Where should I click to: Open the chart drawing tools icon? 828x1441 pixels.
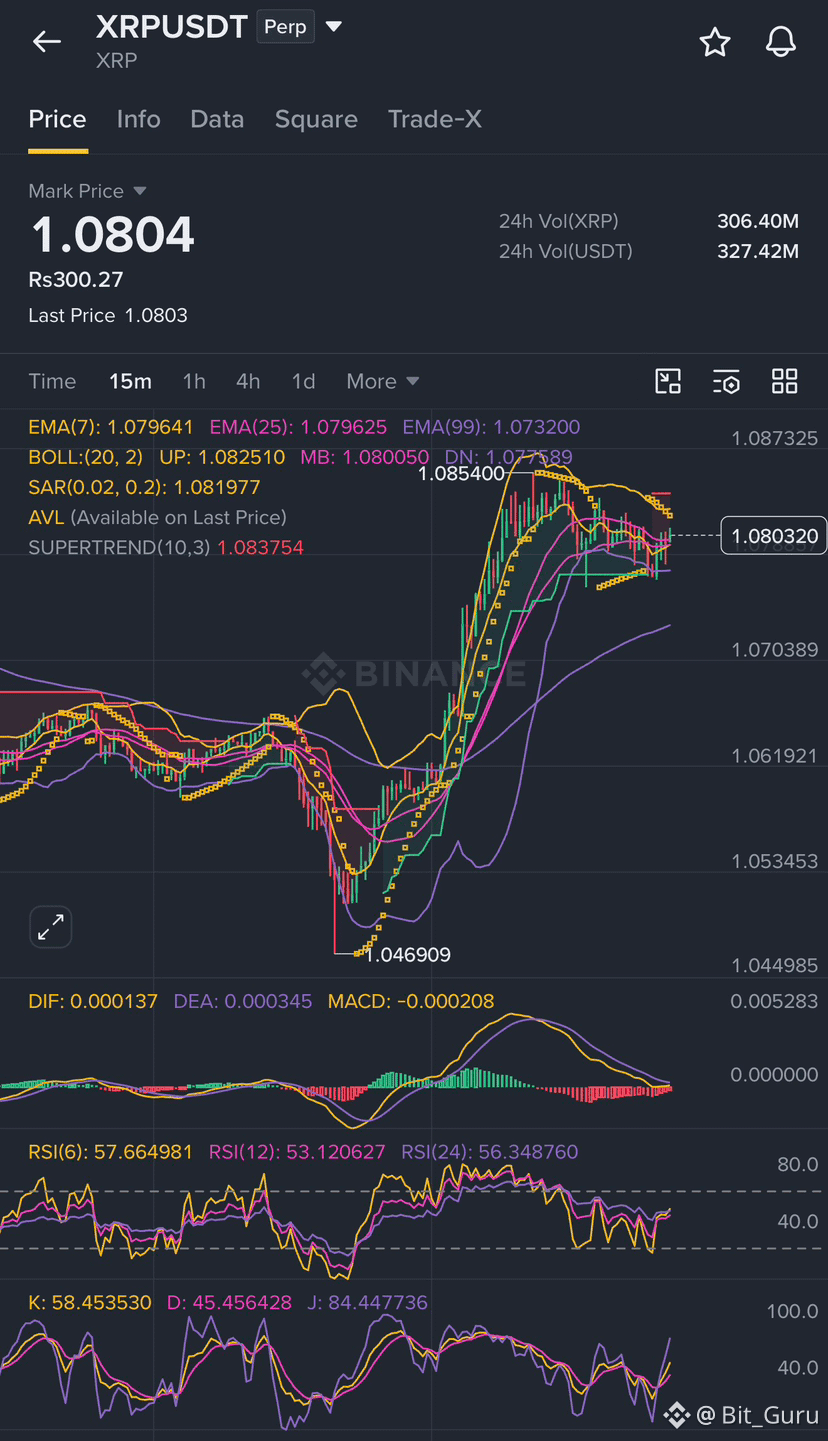point(668,381)
